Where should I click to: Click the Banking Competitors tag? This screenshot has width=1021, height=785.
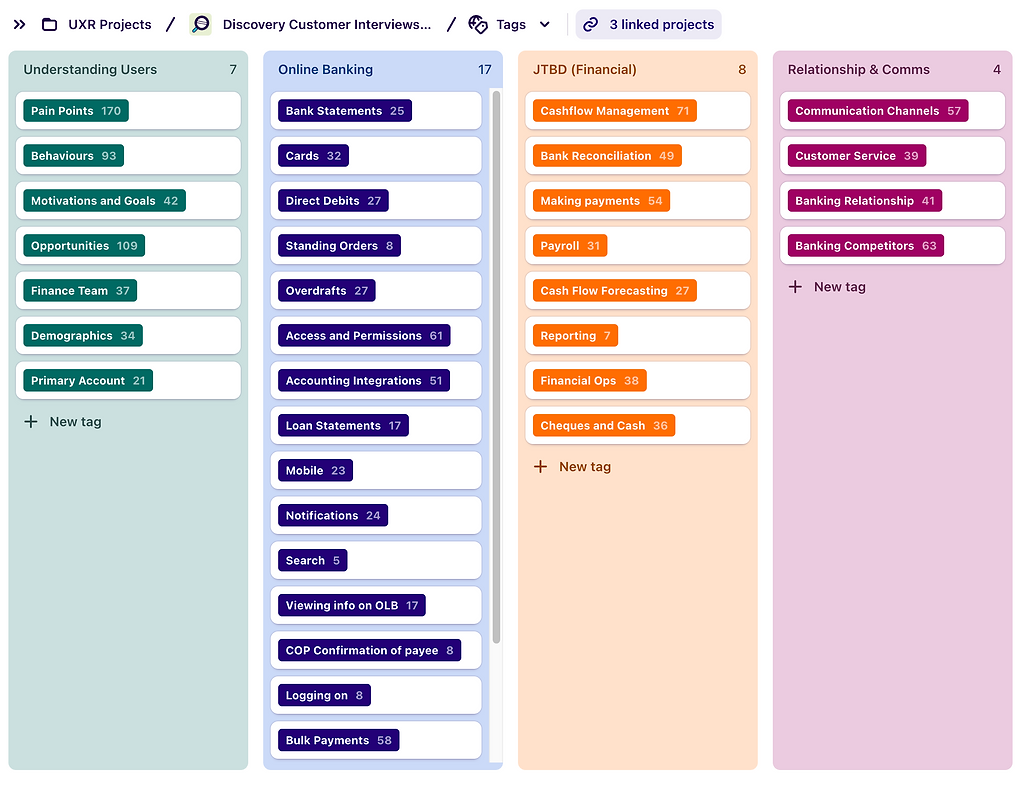tap(865, 246)
